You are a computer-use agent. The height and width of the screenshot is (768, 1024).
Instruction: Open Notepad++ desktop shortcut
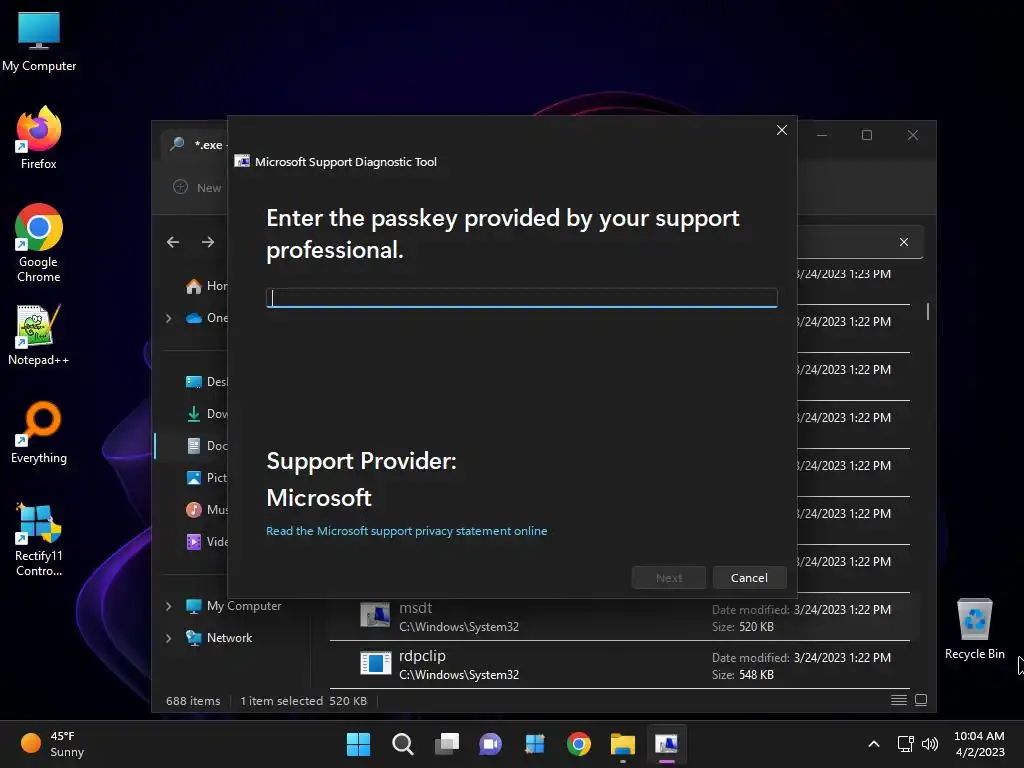(x=39, y=334)
